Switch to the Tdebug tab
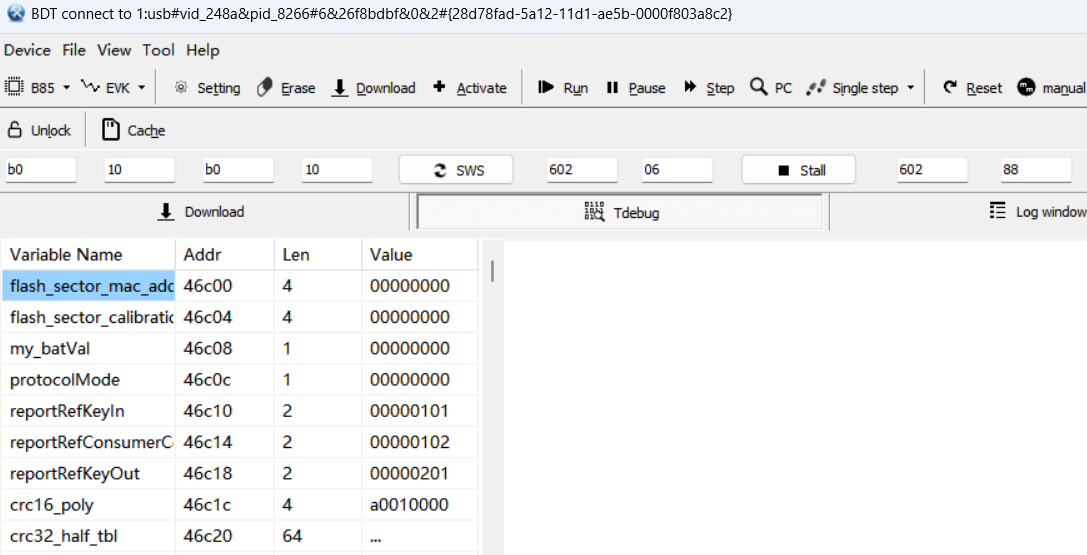This screenshot has height=555, width=1087. tap(620, 212)
